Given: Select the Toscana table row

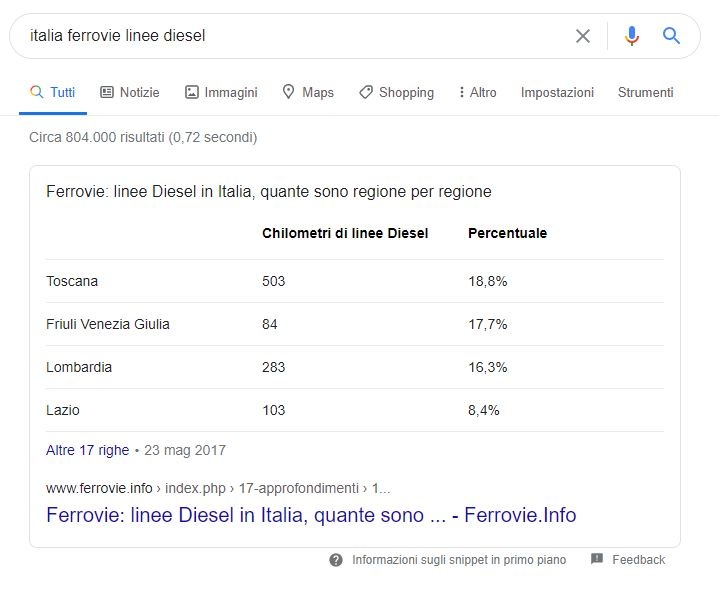Looking at the screenshot, I should [355, 281].
